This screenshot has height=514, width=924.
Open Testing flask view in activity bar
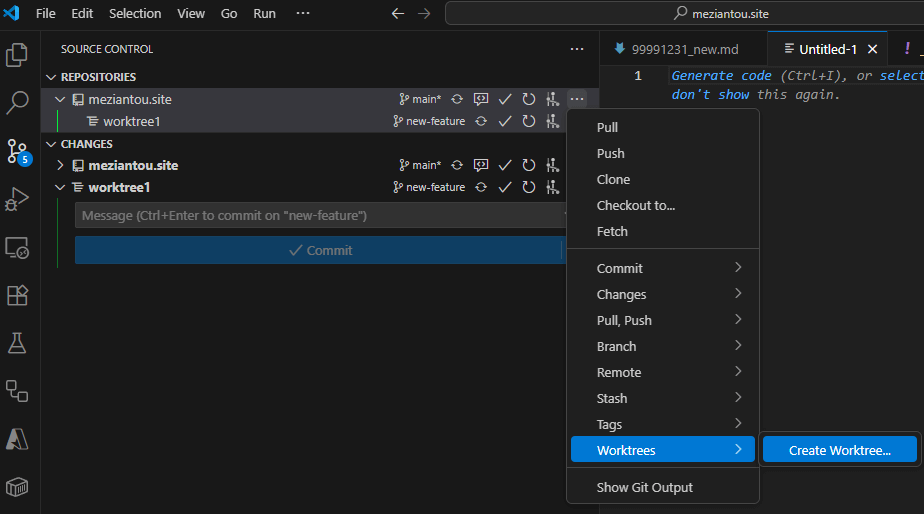(x=16, y=343)
